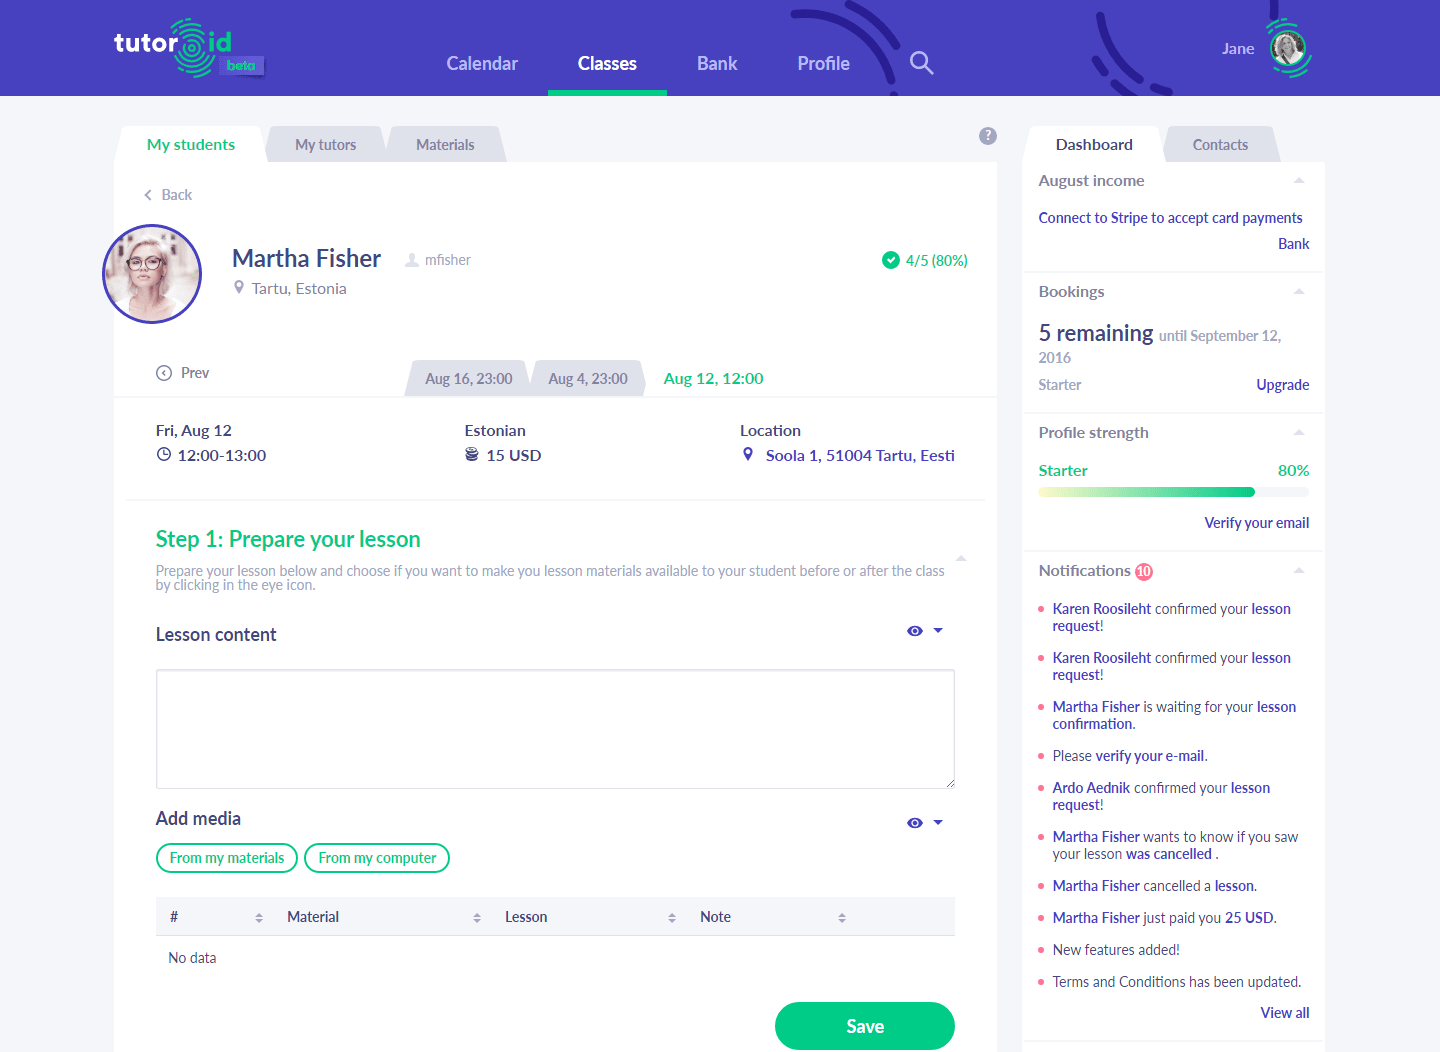Toggle Lesson content visibility eye icon
Screen dimensions: 1440x1052
(x=914, y=631)
